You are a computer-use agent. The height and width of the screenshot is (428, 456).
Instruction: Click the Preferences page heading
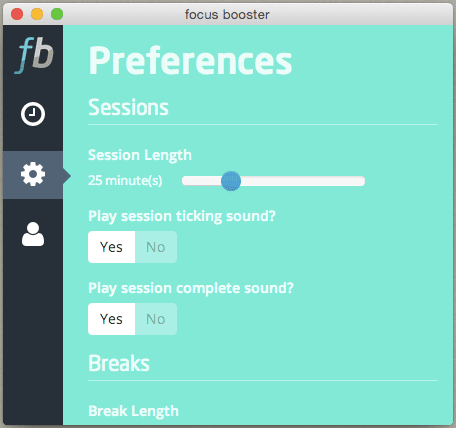pos(190,60)
